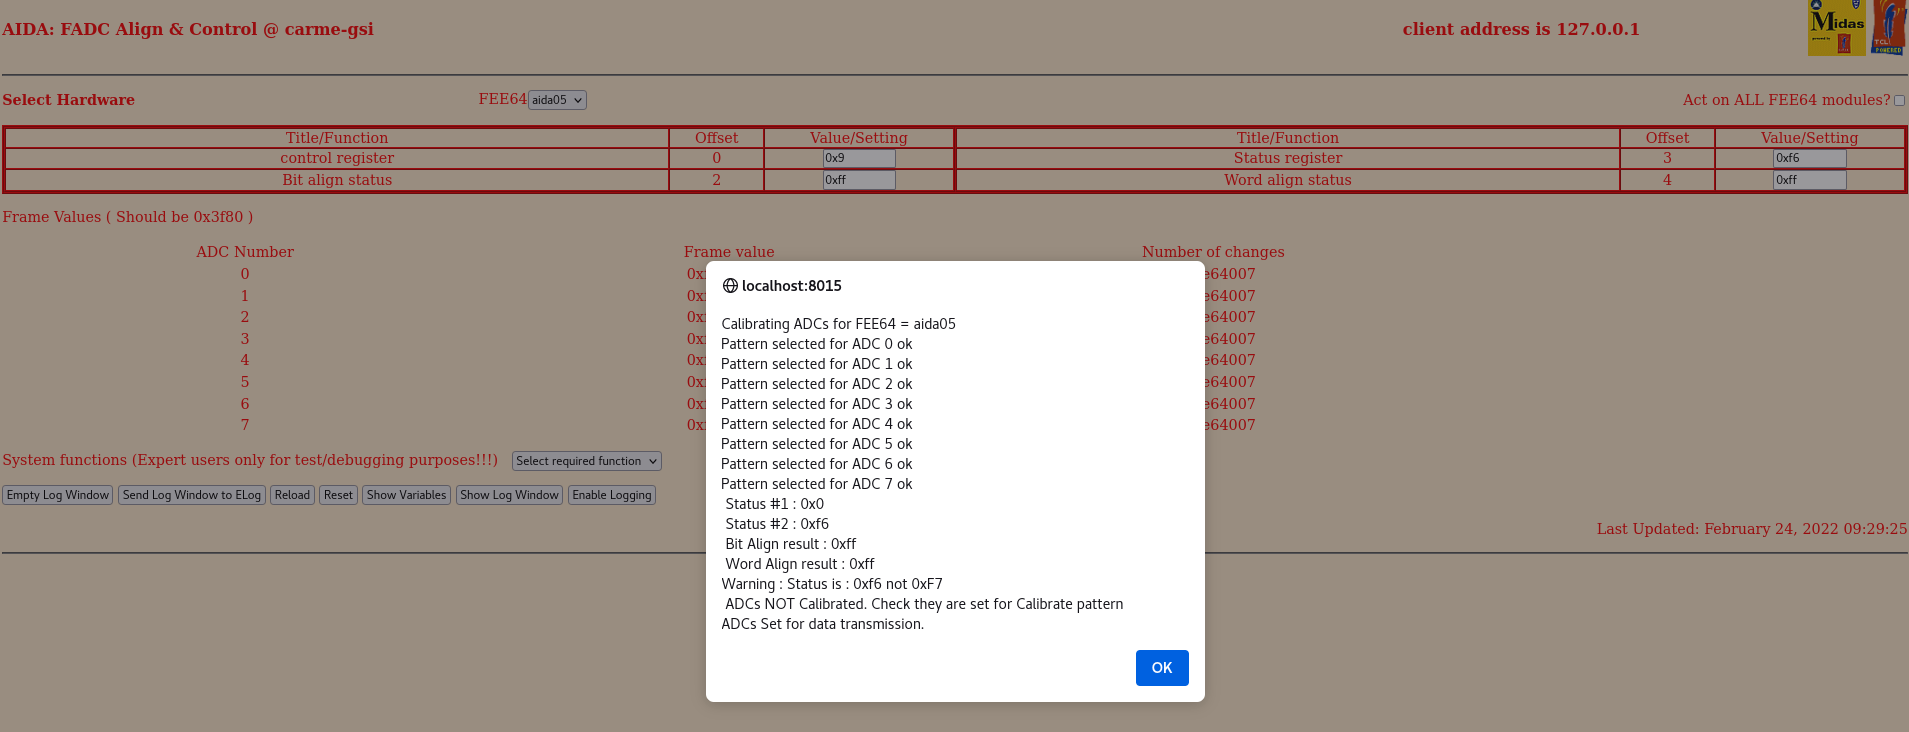
Task: Click the Show Variables button
Action: pos(407,495)
